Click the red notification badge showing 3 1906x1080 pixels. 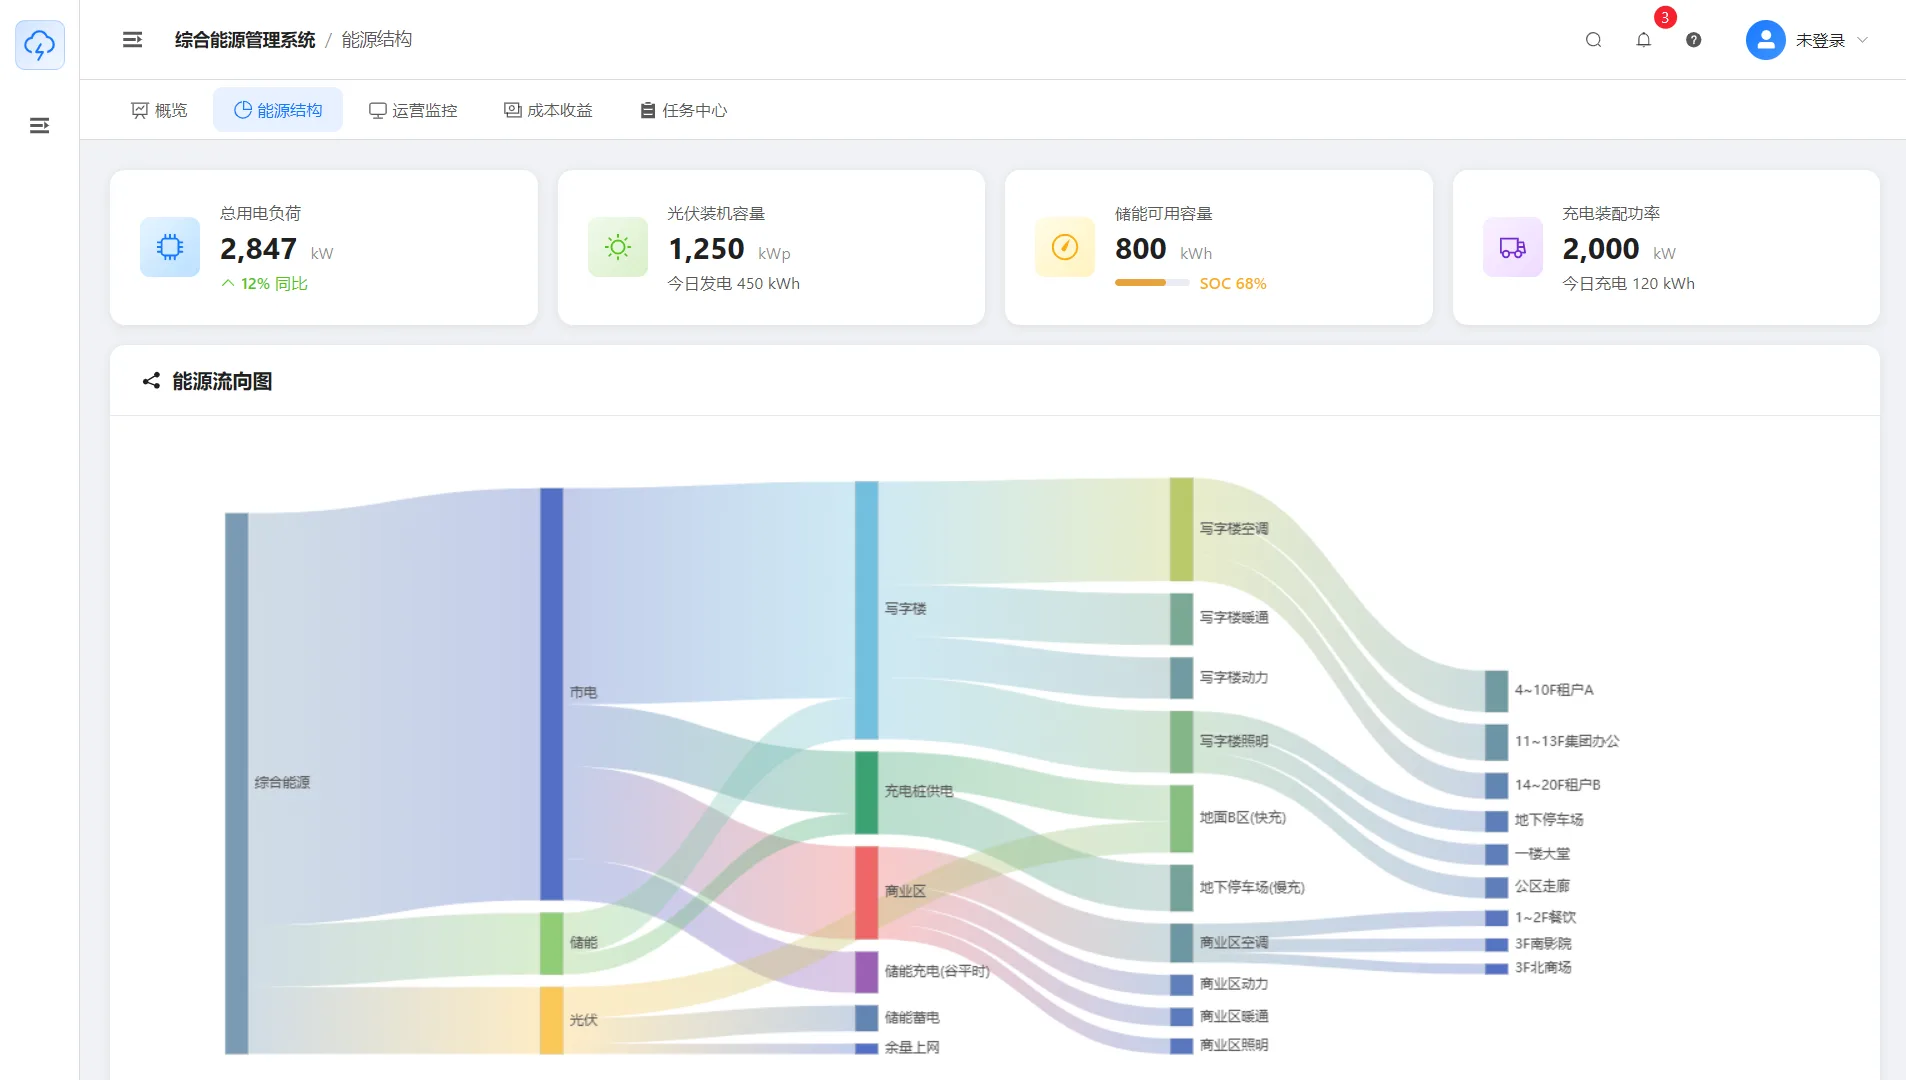[1664, 18]
